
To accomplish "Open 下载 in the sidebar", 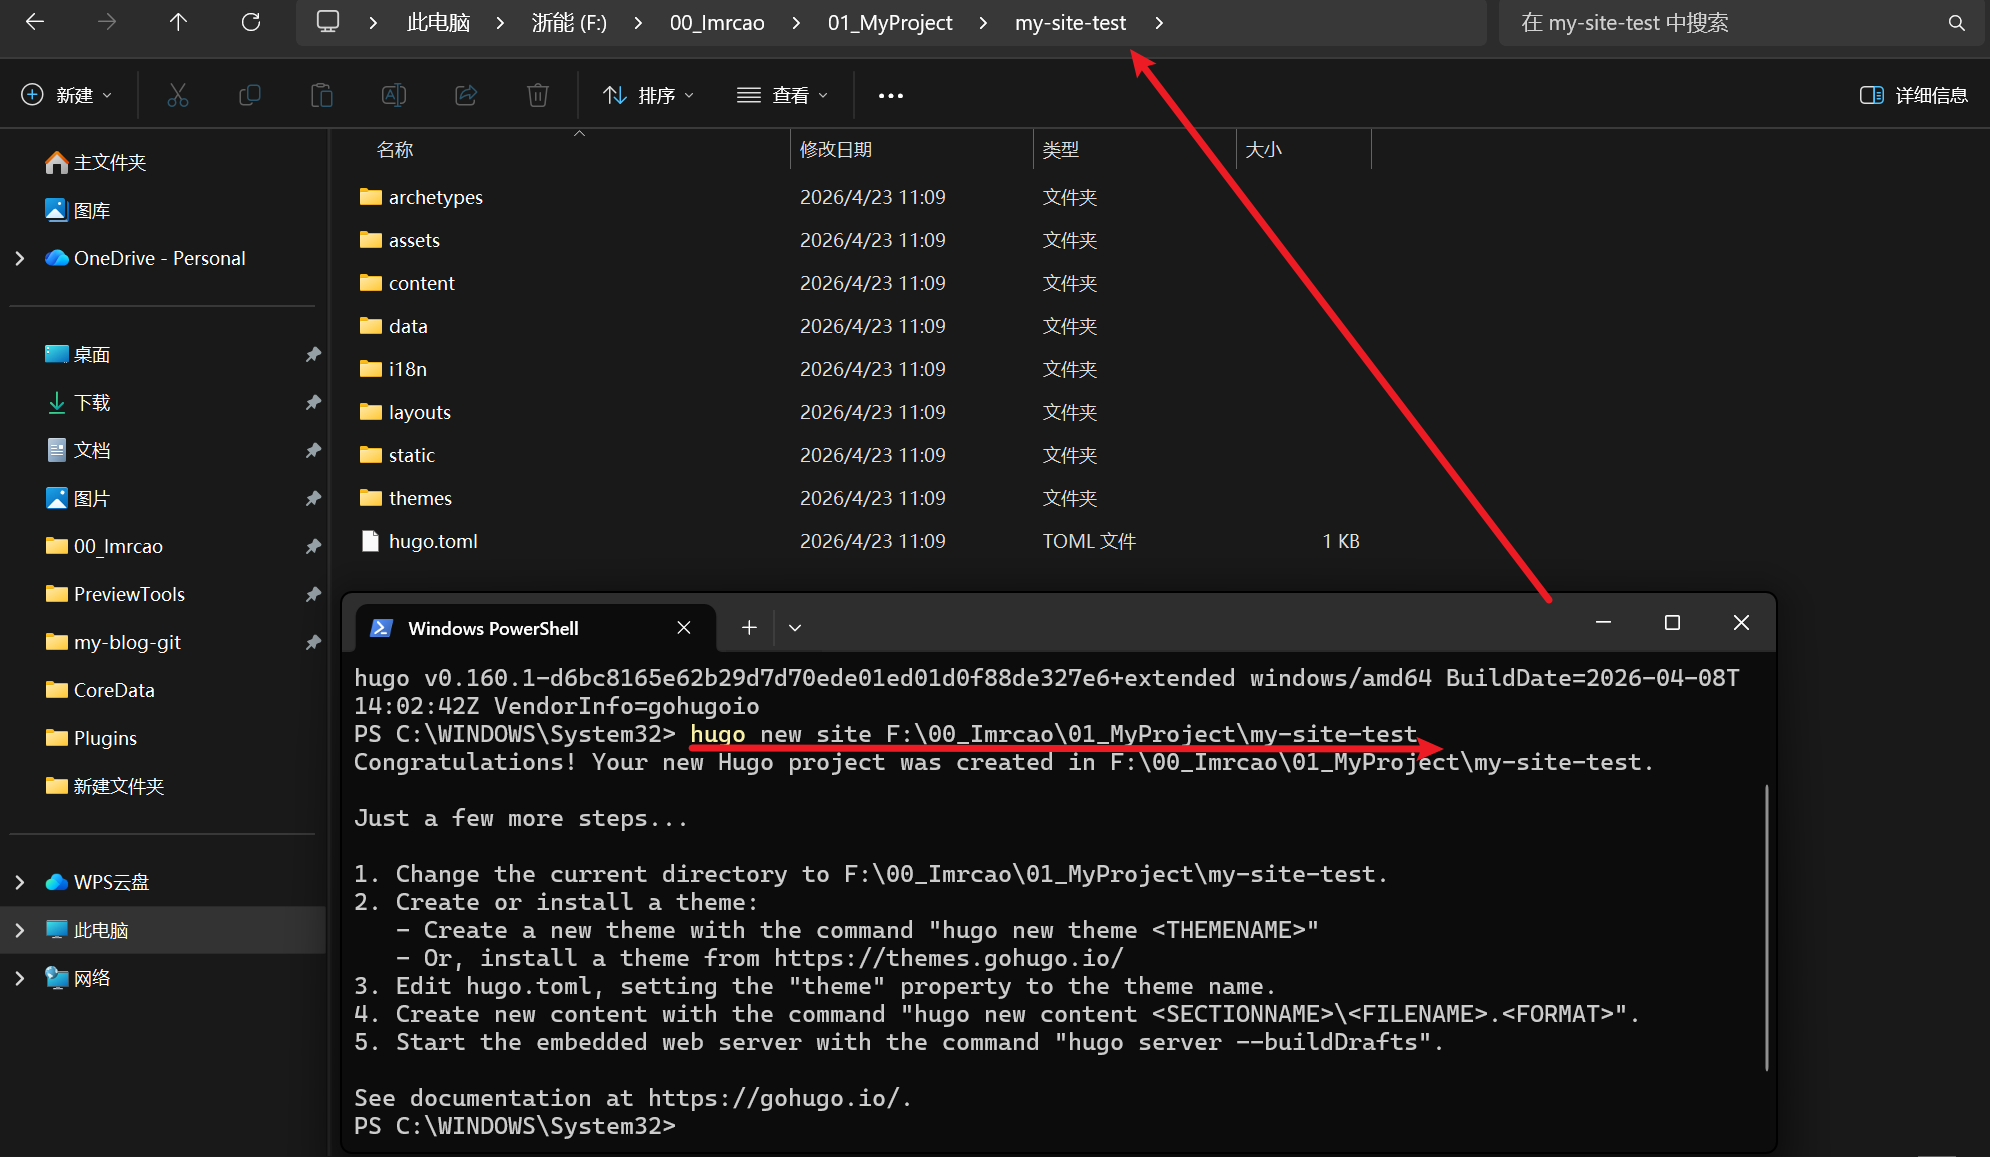I will coord(91,402).
